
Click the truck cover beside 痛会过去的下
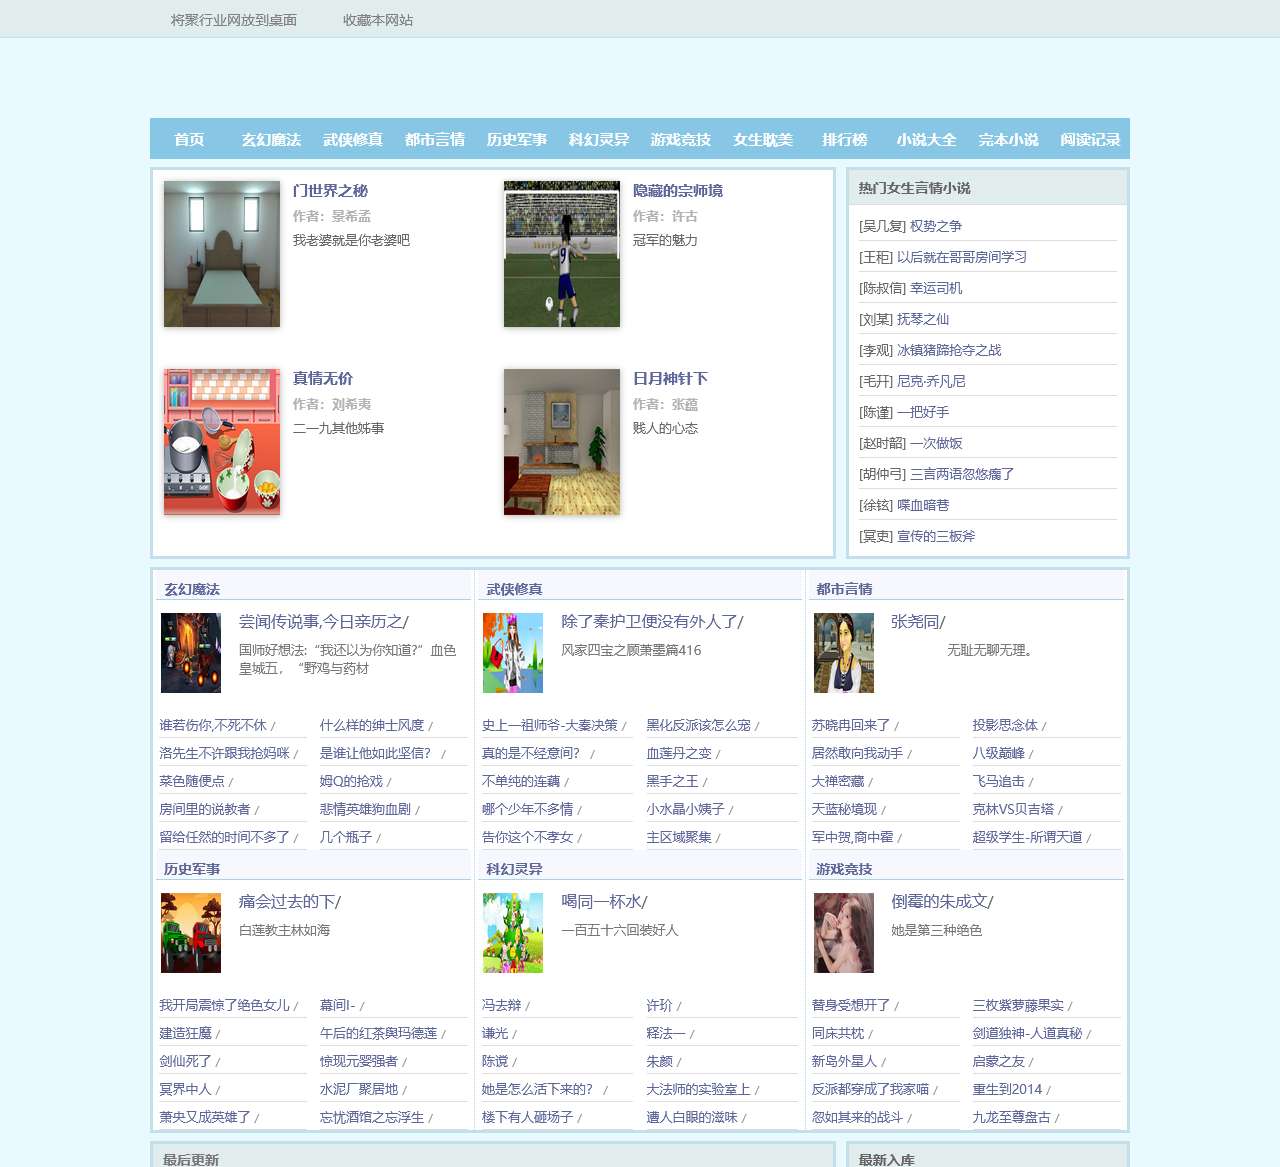pyautogui.click(x=191, y=933)
